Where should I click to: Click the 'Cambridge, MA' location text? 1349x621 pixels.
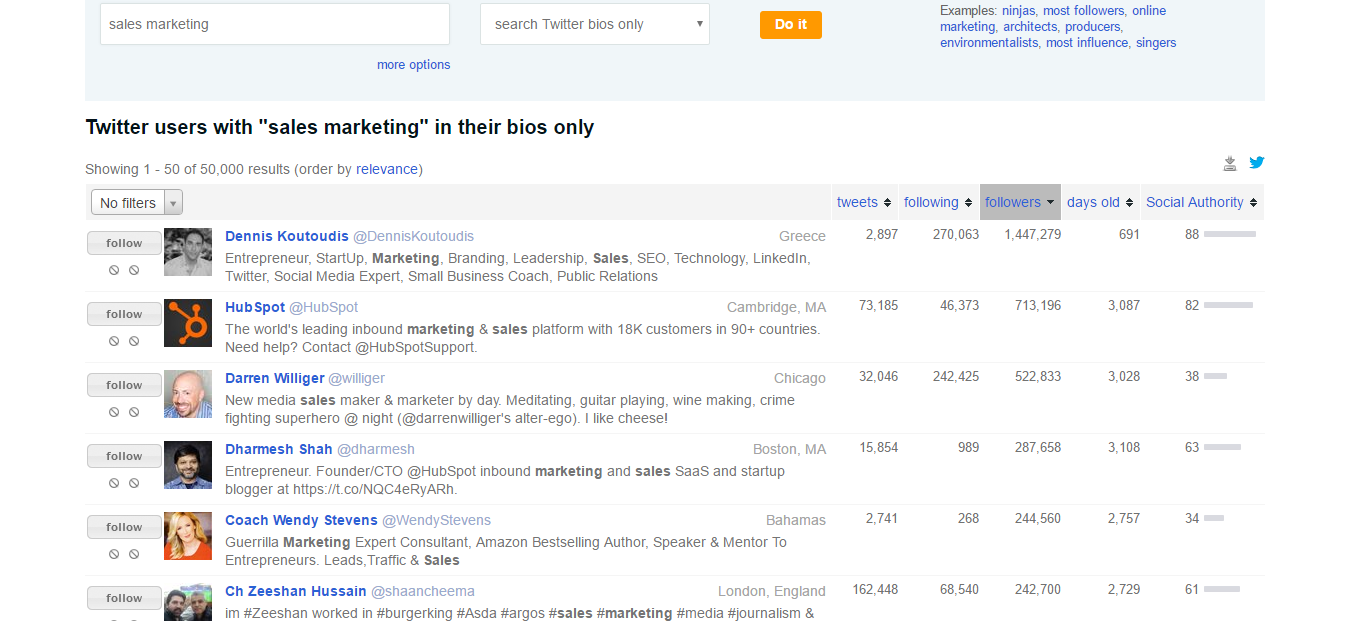pyautogui.click(x=777, y=307)
